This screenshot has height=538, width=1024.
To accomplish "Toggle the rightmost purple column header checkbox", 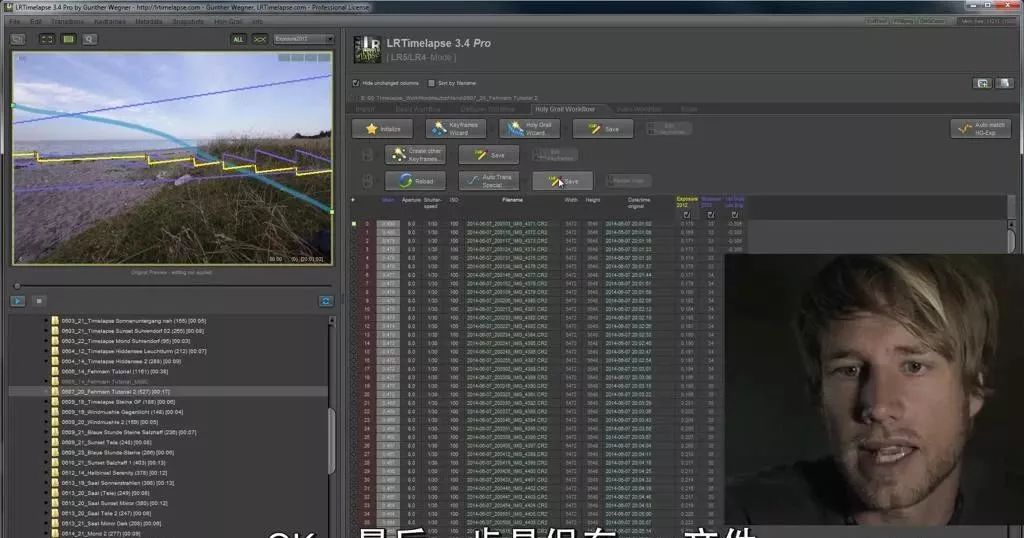I will [x=735, y=215].
